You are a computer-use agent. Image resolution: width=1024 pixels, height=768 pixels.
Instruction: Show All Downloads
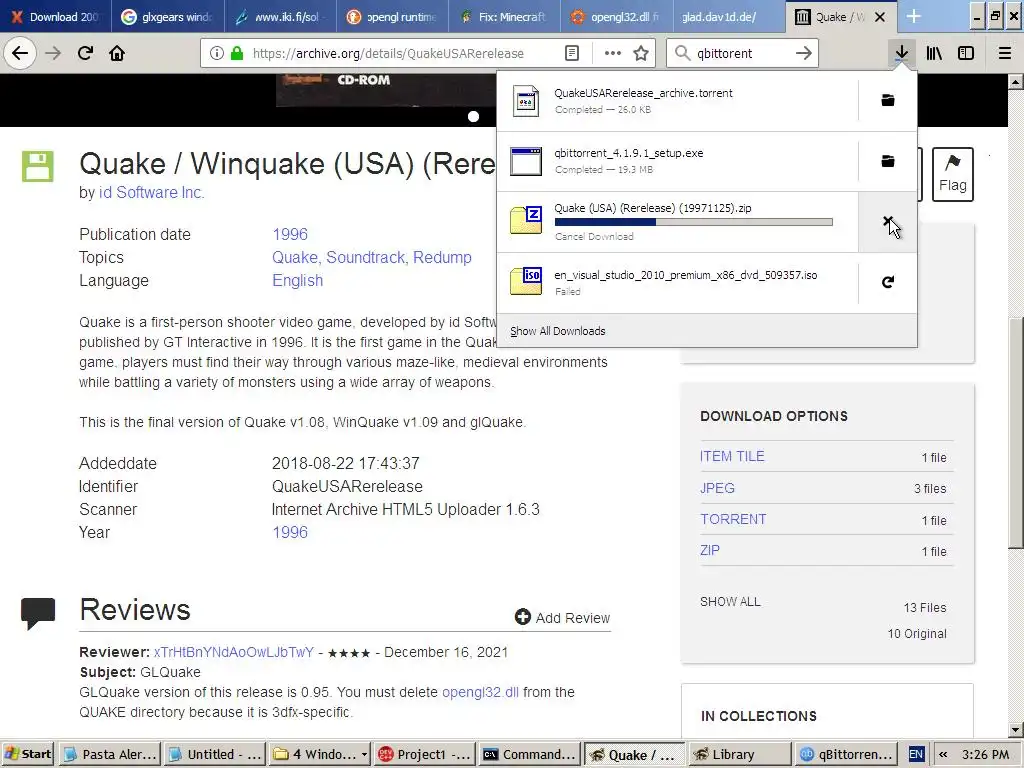coord(558,331)
